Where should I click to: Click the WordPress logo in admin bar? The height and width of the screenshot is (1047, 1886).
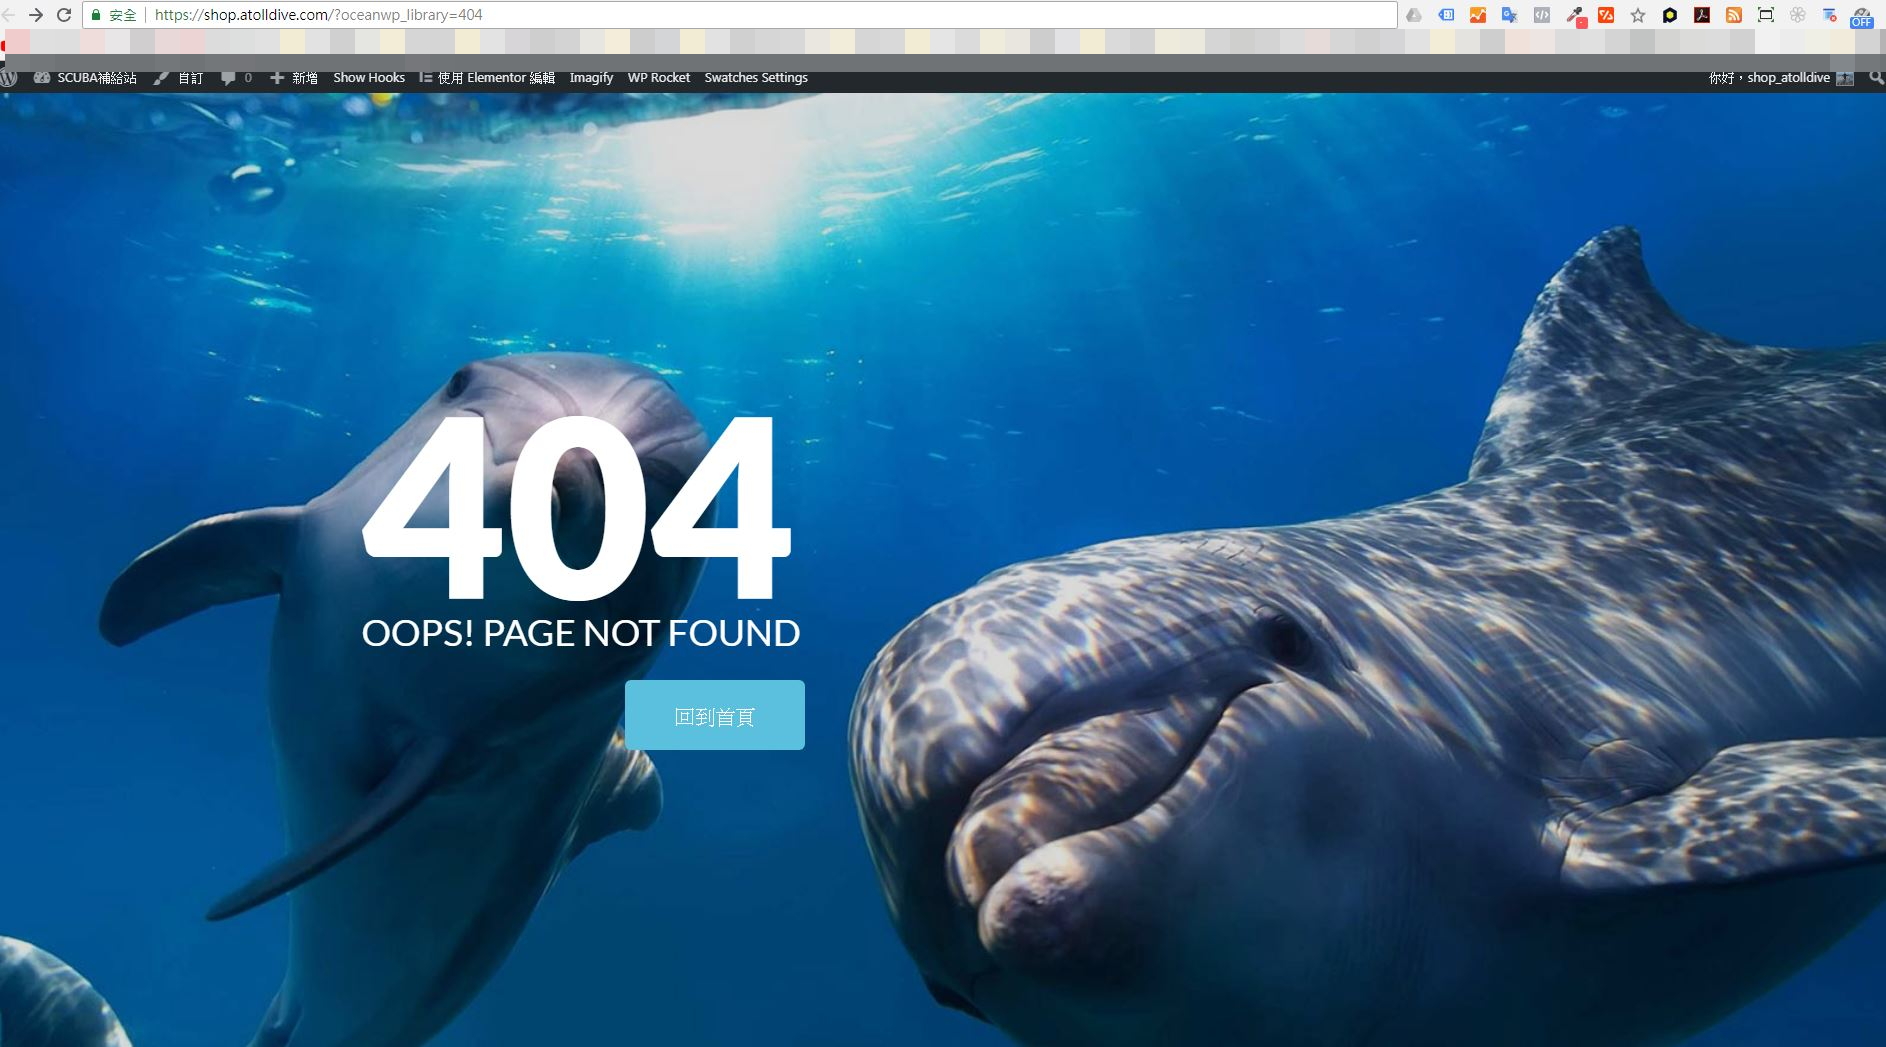coord(9,77)
